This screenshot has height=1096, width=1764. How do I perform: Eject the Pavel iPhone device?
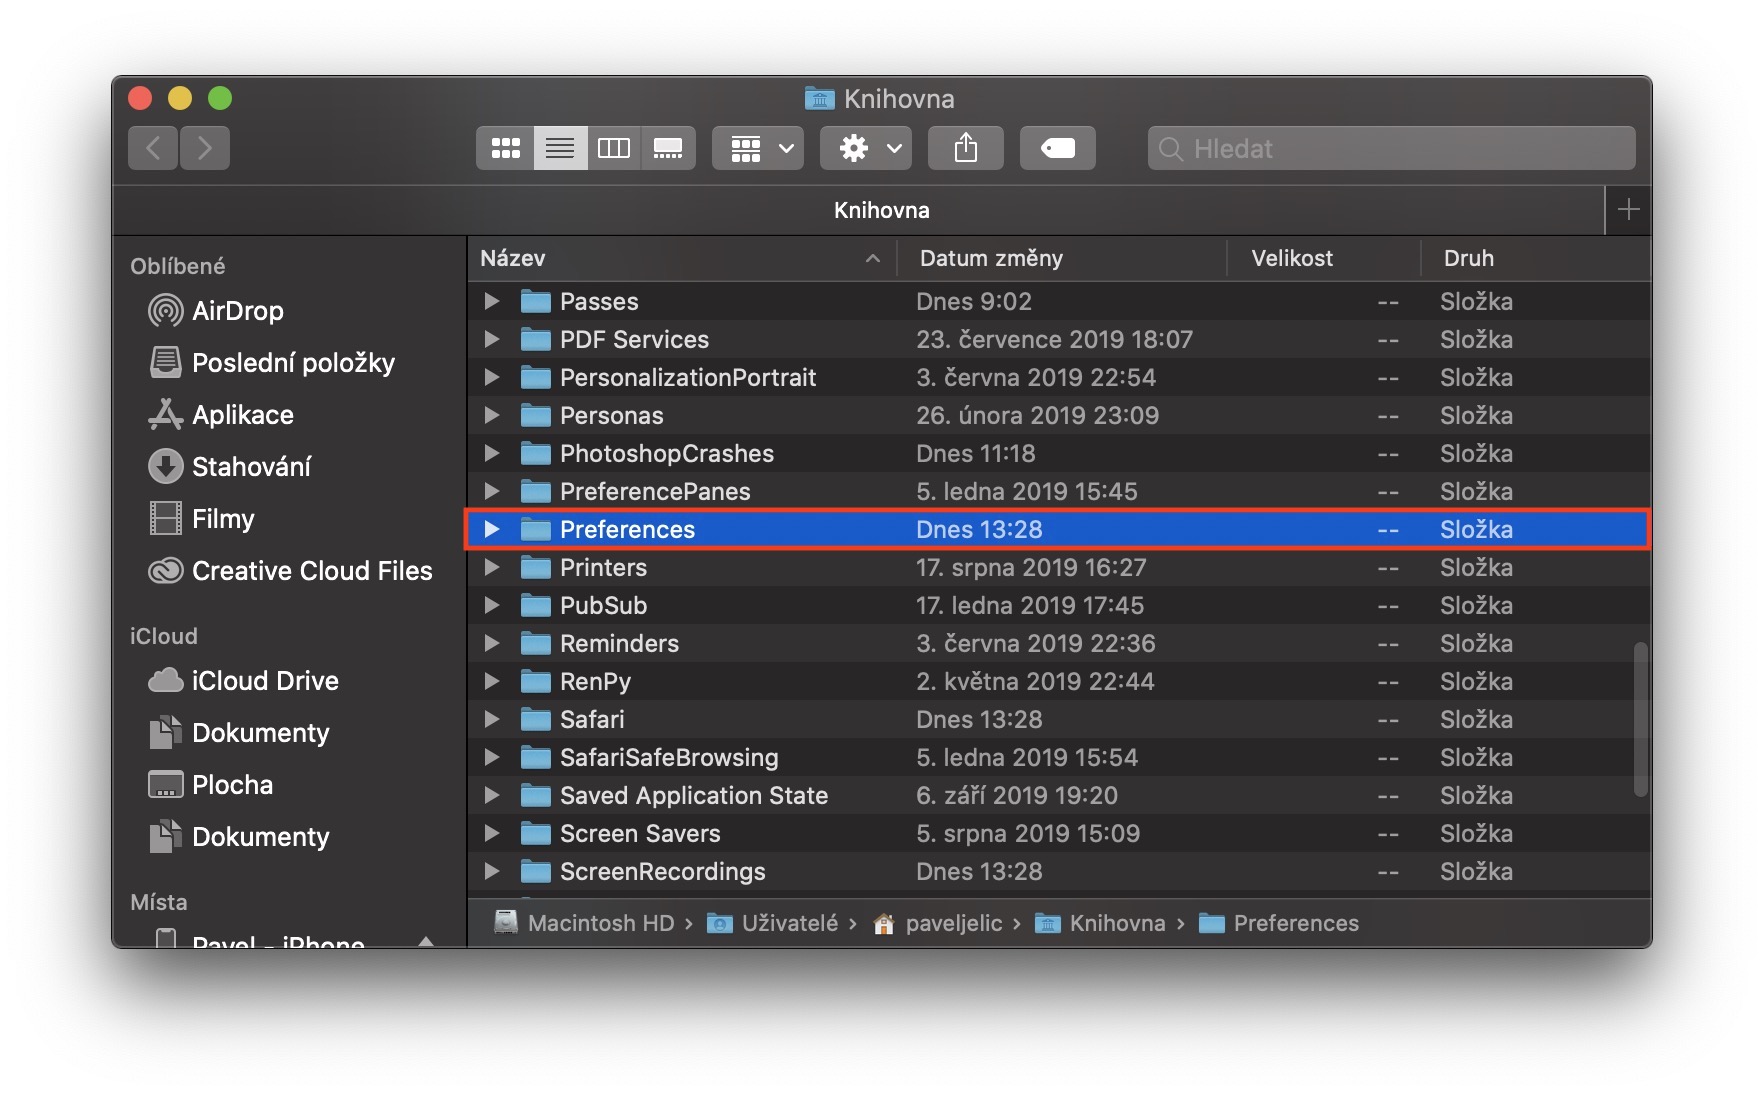tap(426, 941)
